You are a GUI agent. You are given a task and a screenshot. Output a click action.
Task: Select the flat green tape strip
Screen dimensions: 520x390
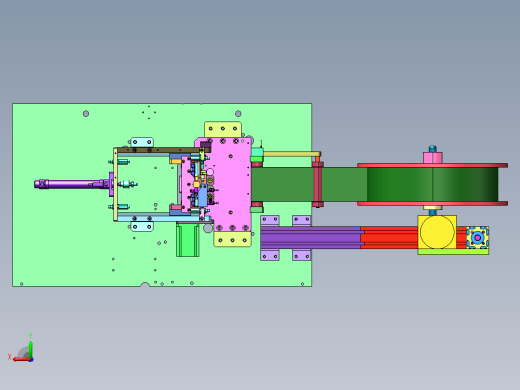309,184
